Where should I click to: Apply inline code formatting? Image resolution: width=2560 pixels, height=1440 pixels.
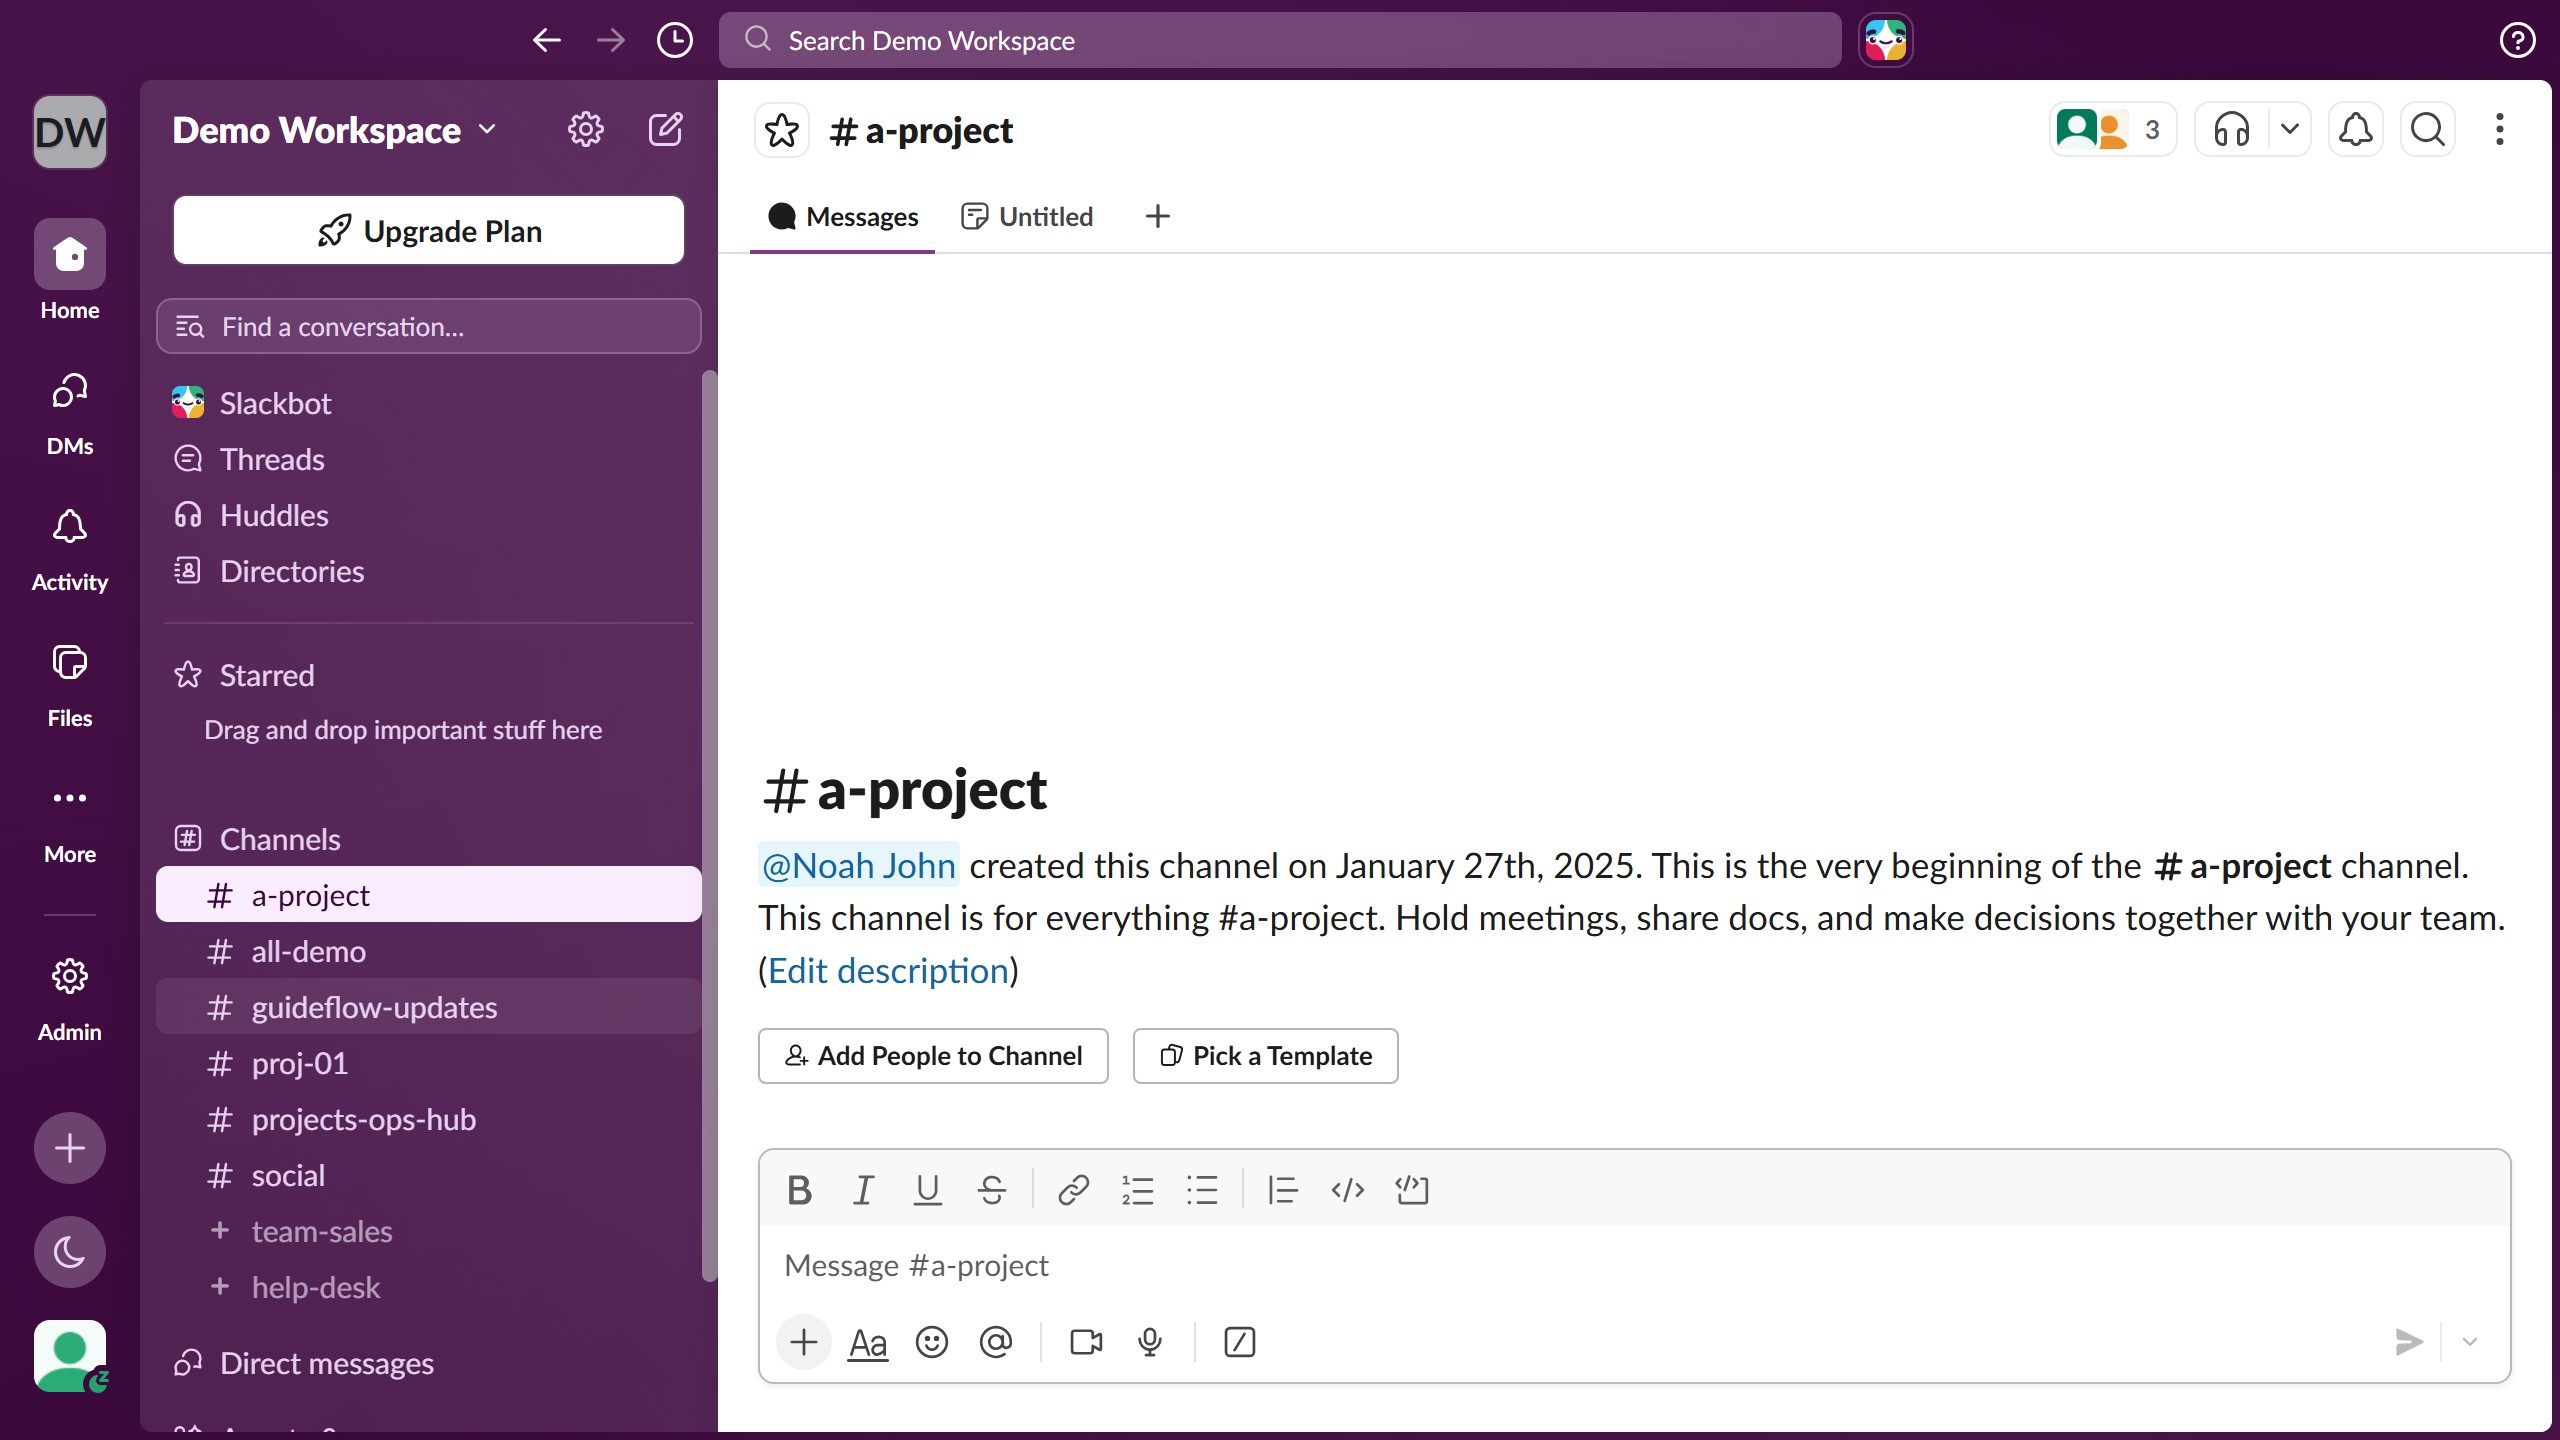(1347, 1190)
